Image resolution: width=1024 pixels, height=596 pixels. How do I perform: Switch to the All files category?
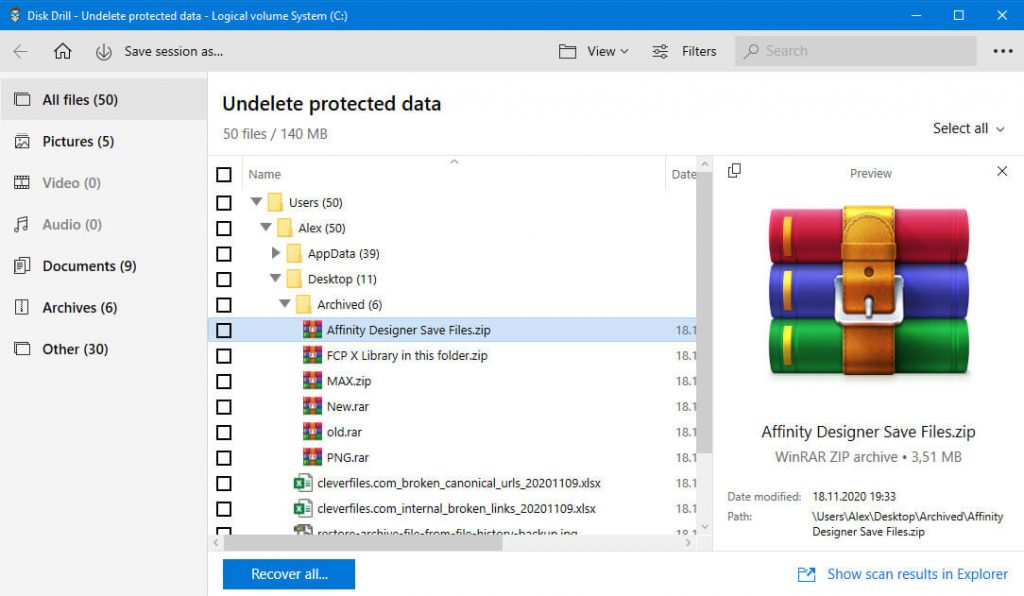[24, 99]
